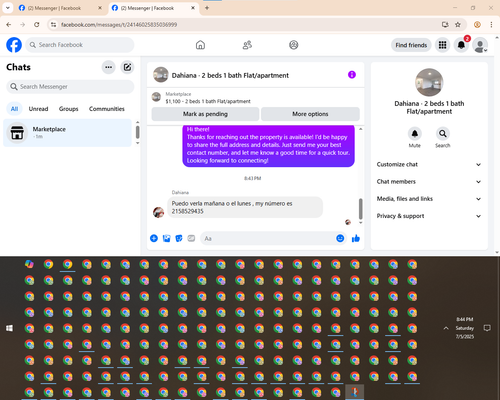Click Dahiana's message with phone number

click(245, 207)
